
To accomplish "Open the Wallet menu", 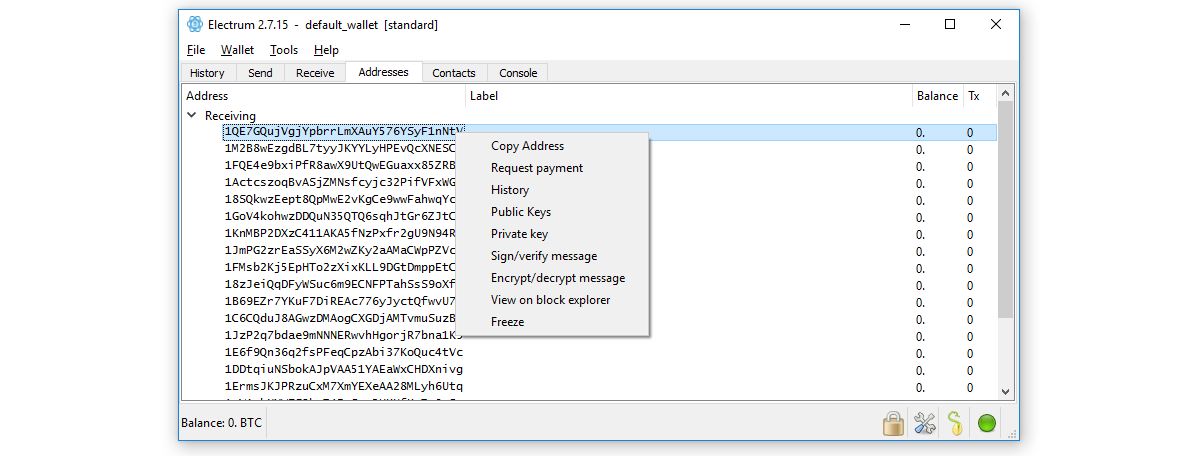I will click(238, 50).
